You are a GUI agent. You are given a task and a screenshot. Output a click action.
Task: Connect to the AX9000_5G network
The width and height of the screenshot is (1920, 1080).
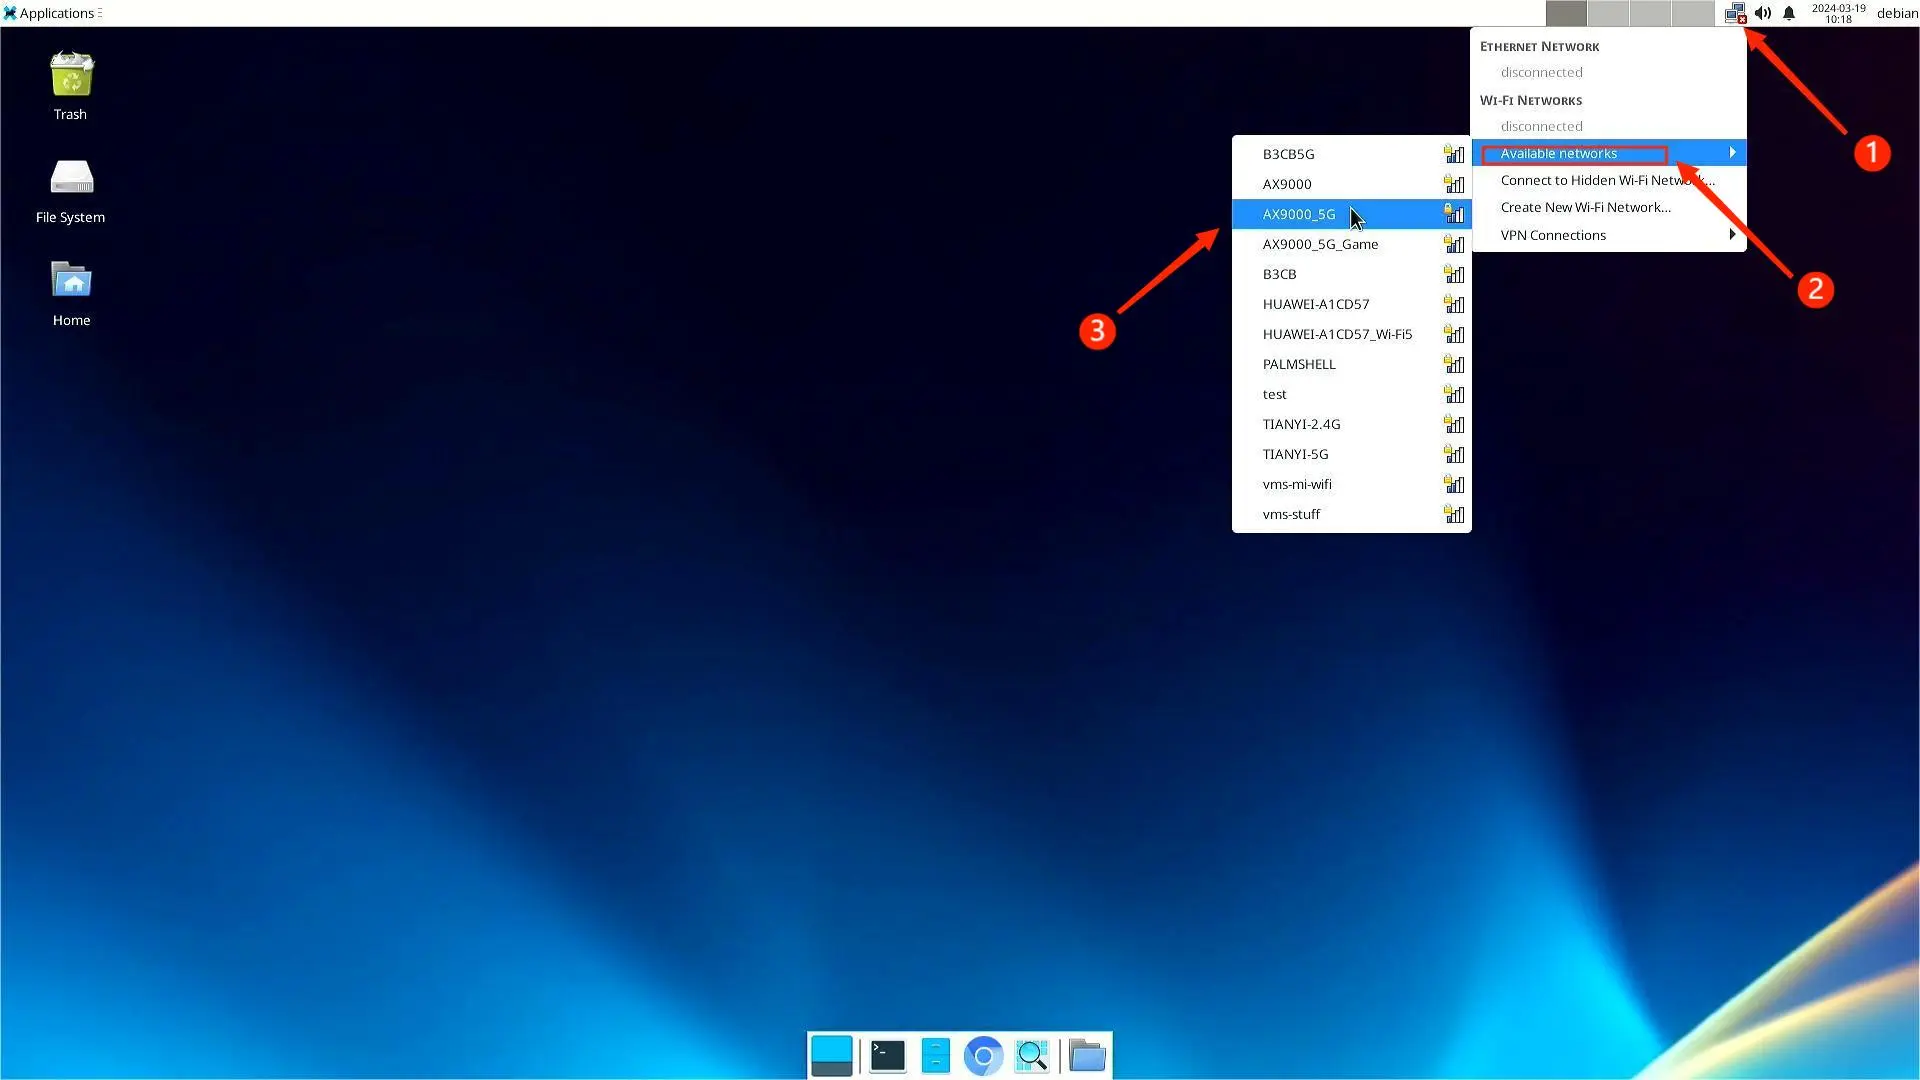(x=1351, y=214)
